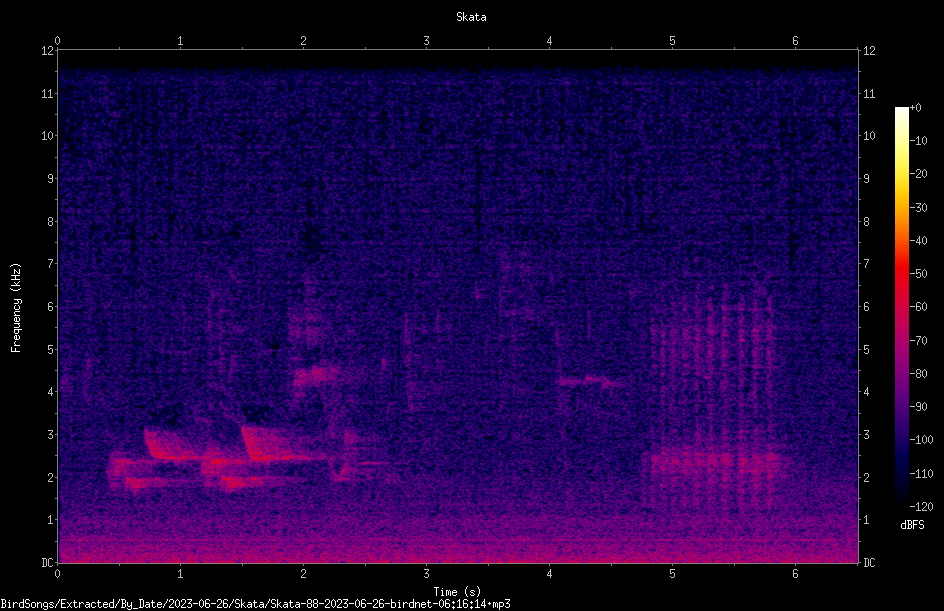Click the "-100" color scale value

coord(921,440)
